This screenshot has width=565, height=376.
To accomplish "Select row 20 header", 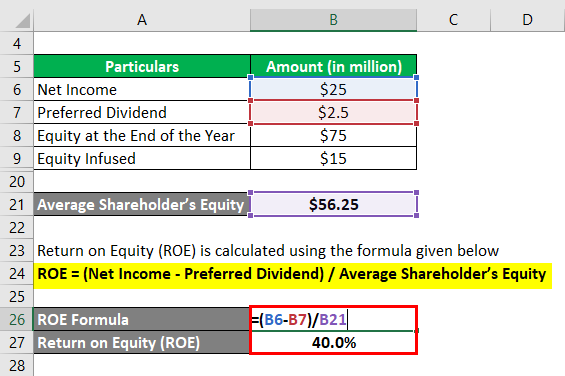I will pos(17,182).
